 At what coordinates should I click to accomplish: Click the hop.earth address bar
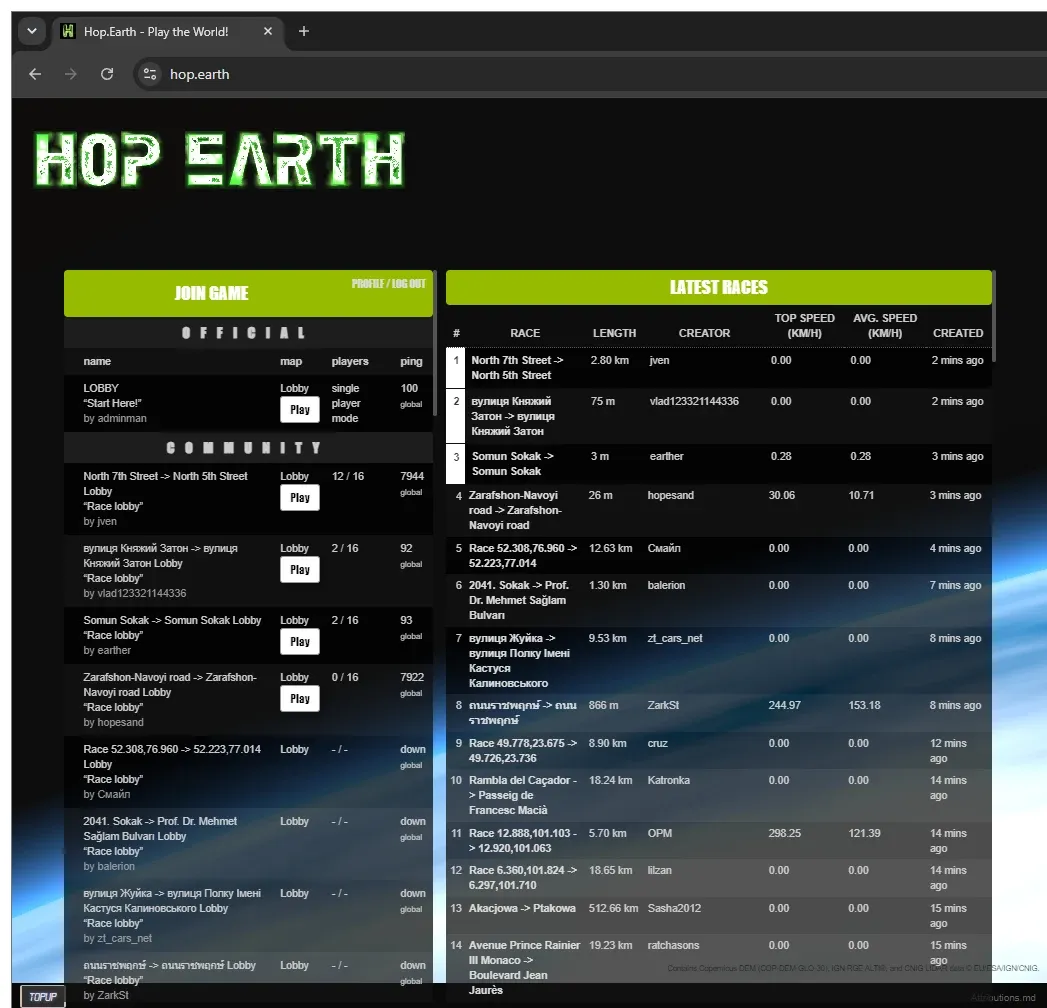pyautogui.click(x=588, y=74)
